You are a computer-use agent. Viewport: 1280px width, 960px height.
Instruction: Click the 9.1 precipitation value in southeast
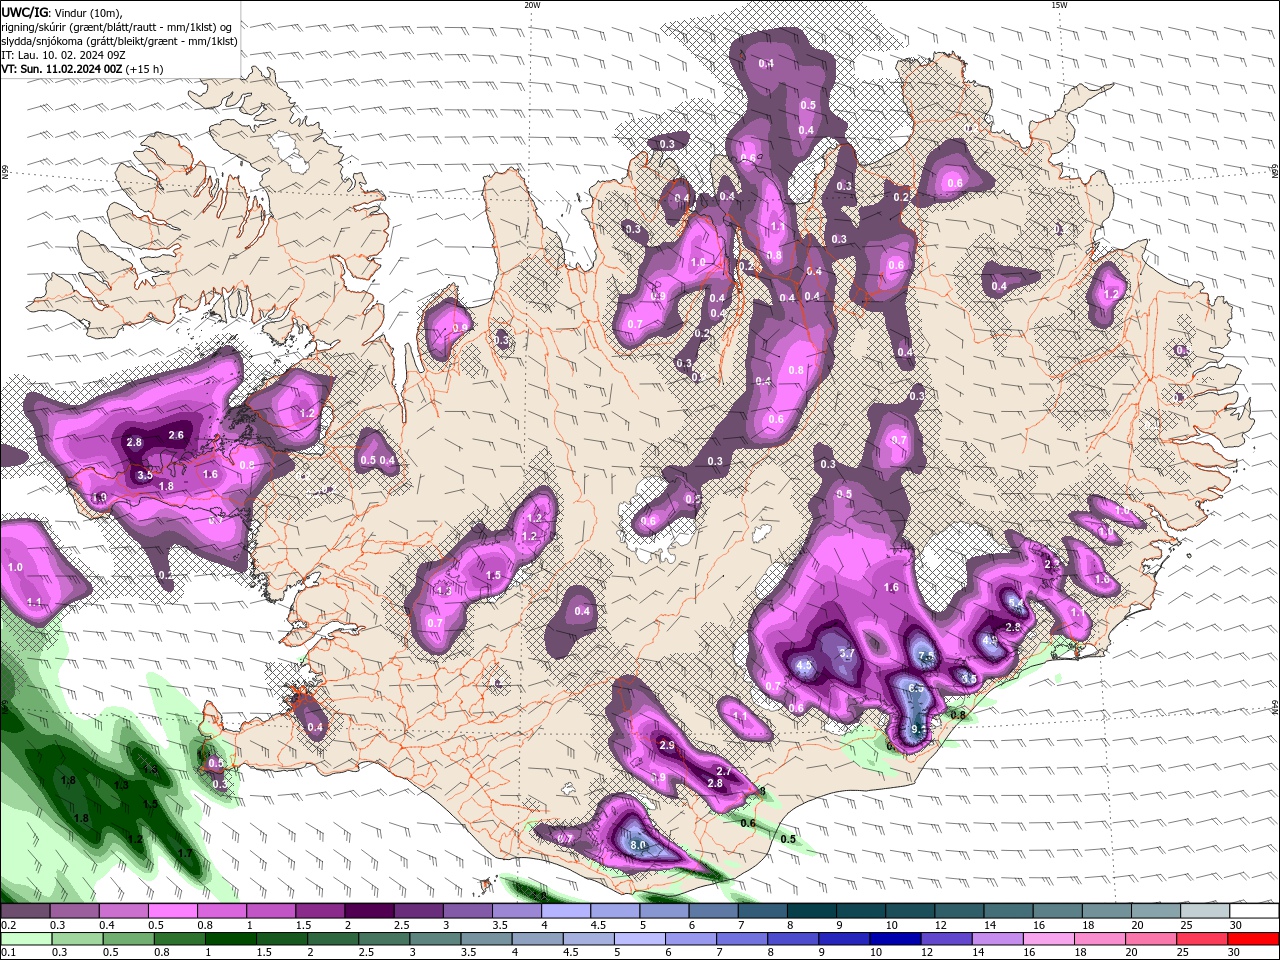(x=920, y=729)
